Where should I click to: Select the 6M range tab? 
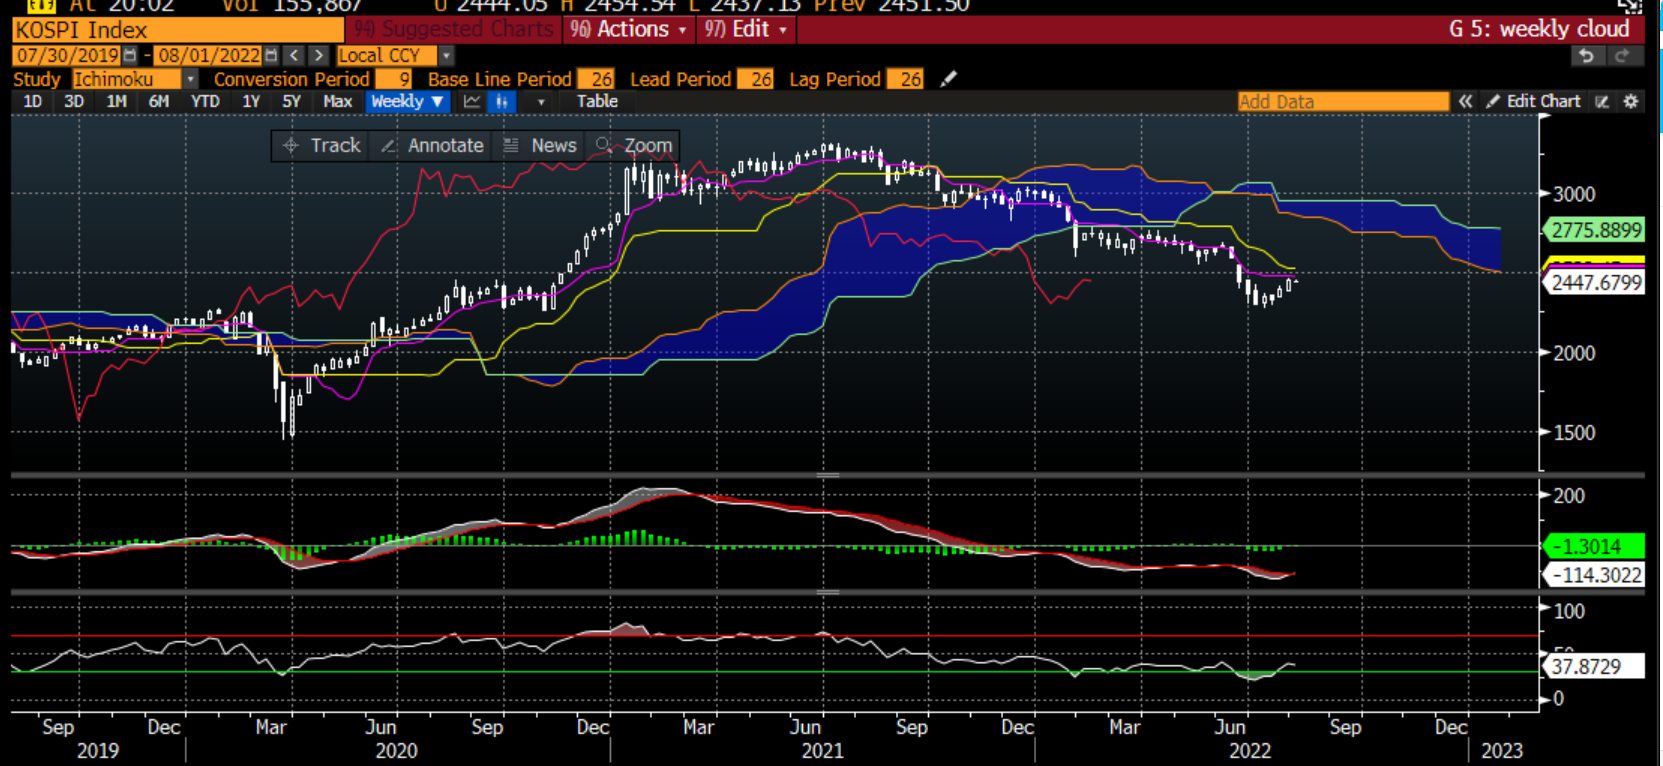pyautogui.click(x=158, y=101)
